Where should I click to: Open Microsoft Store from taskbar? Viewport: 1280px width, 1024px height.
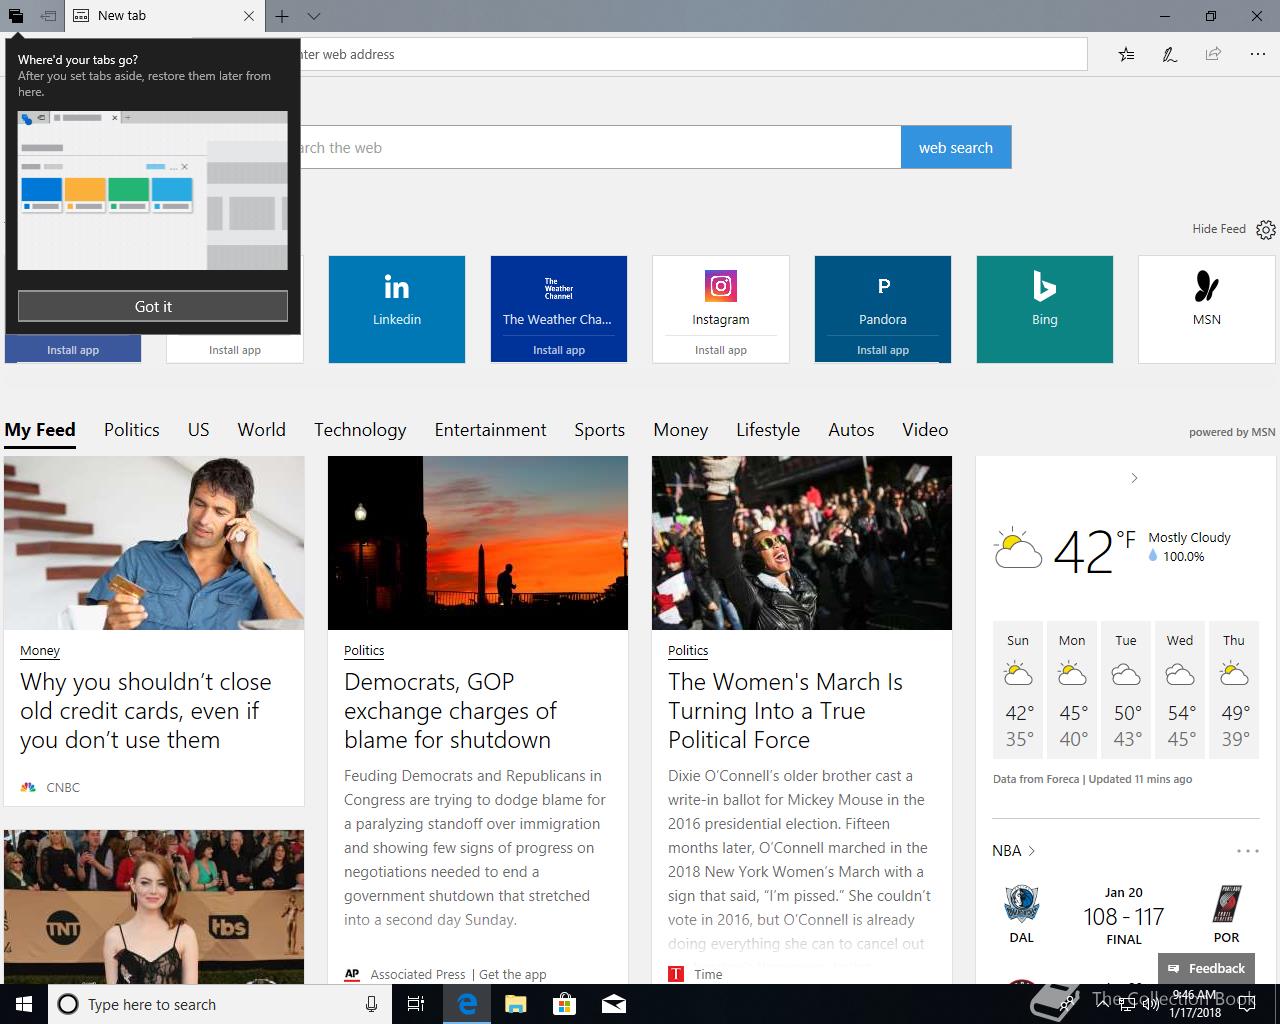(x=565, y=1004)
